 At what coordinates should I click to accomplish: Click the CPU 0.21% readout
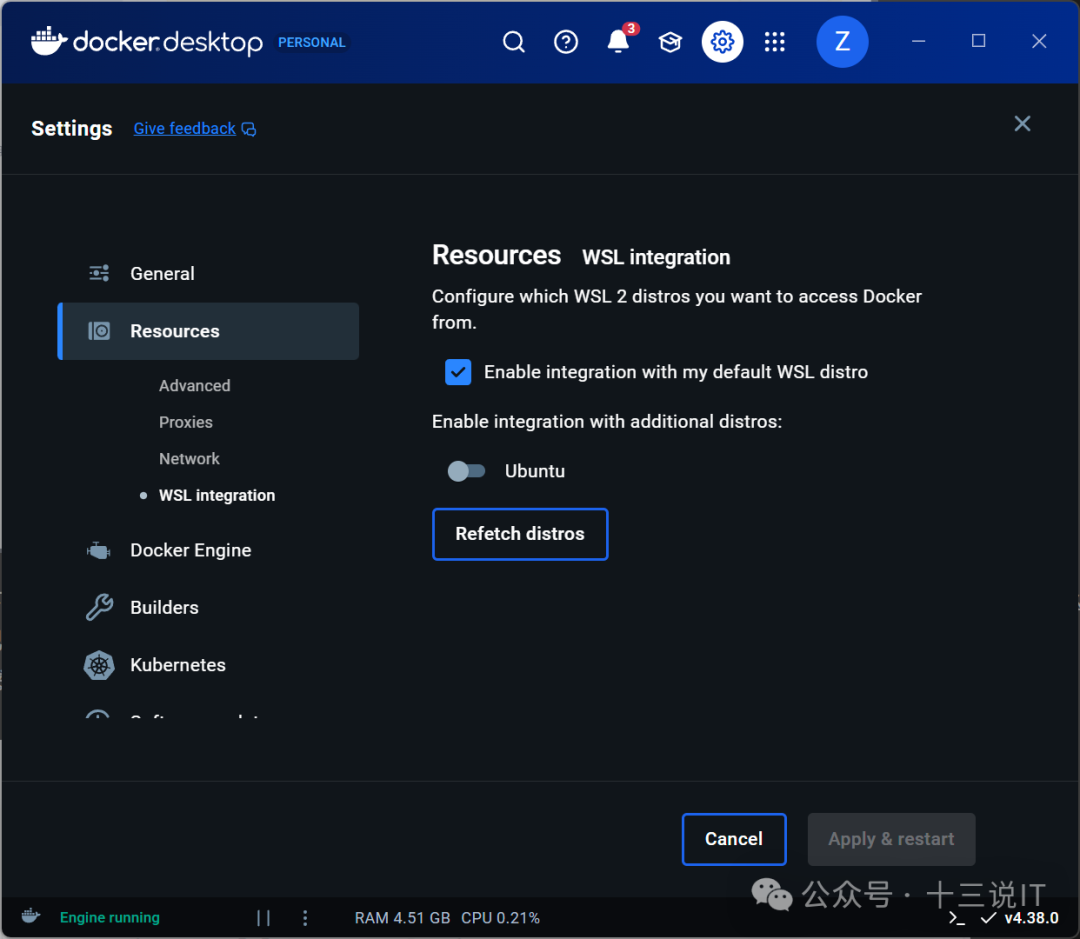pos(501,918)
